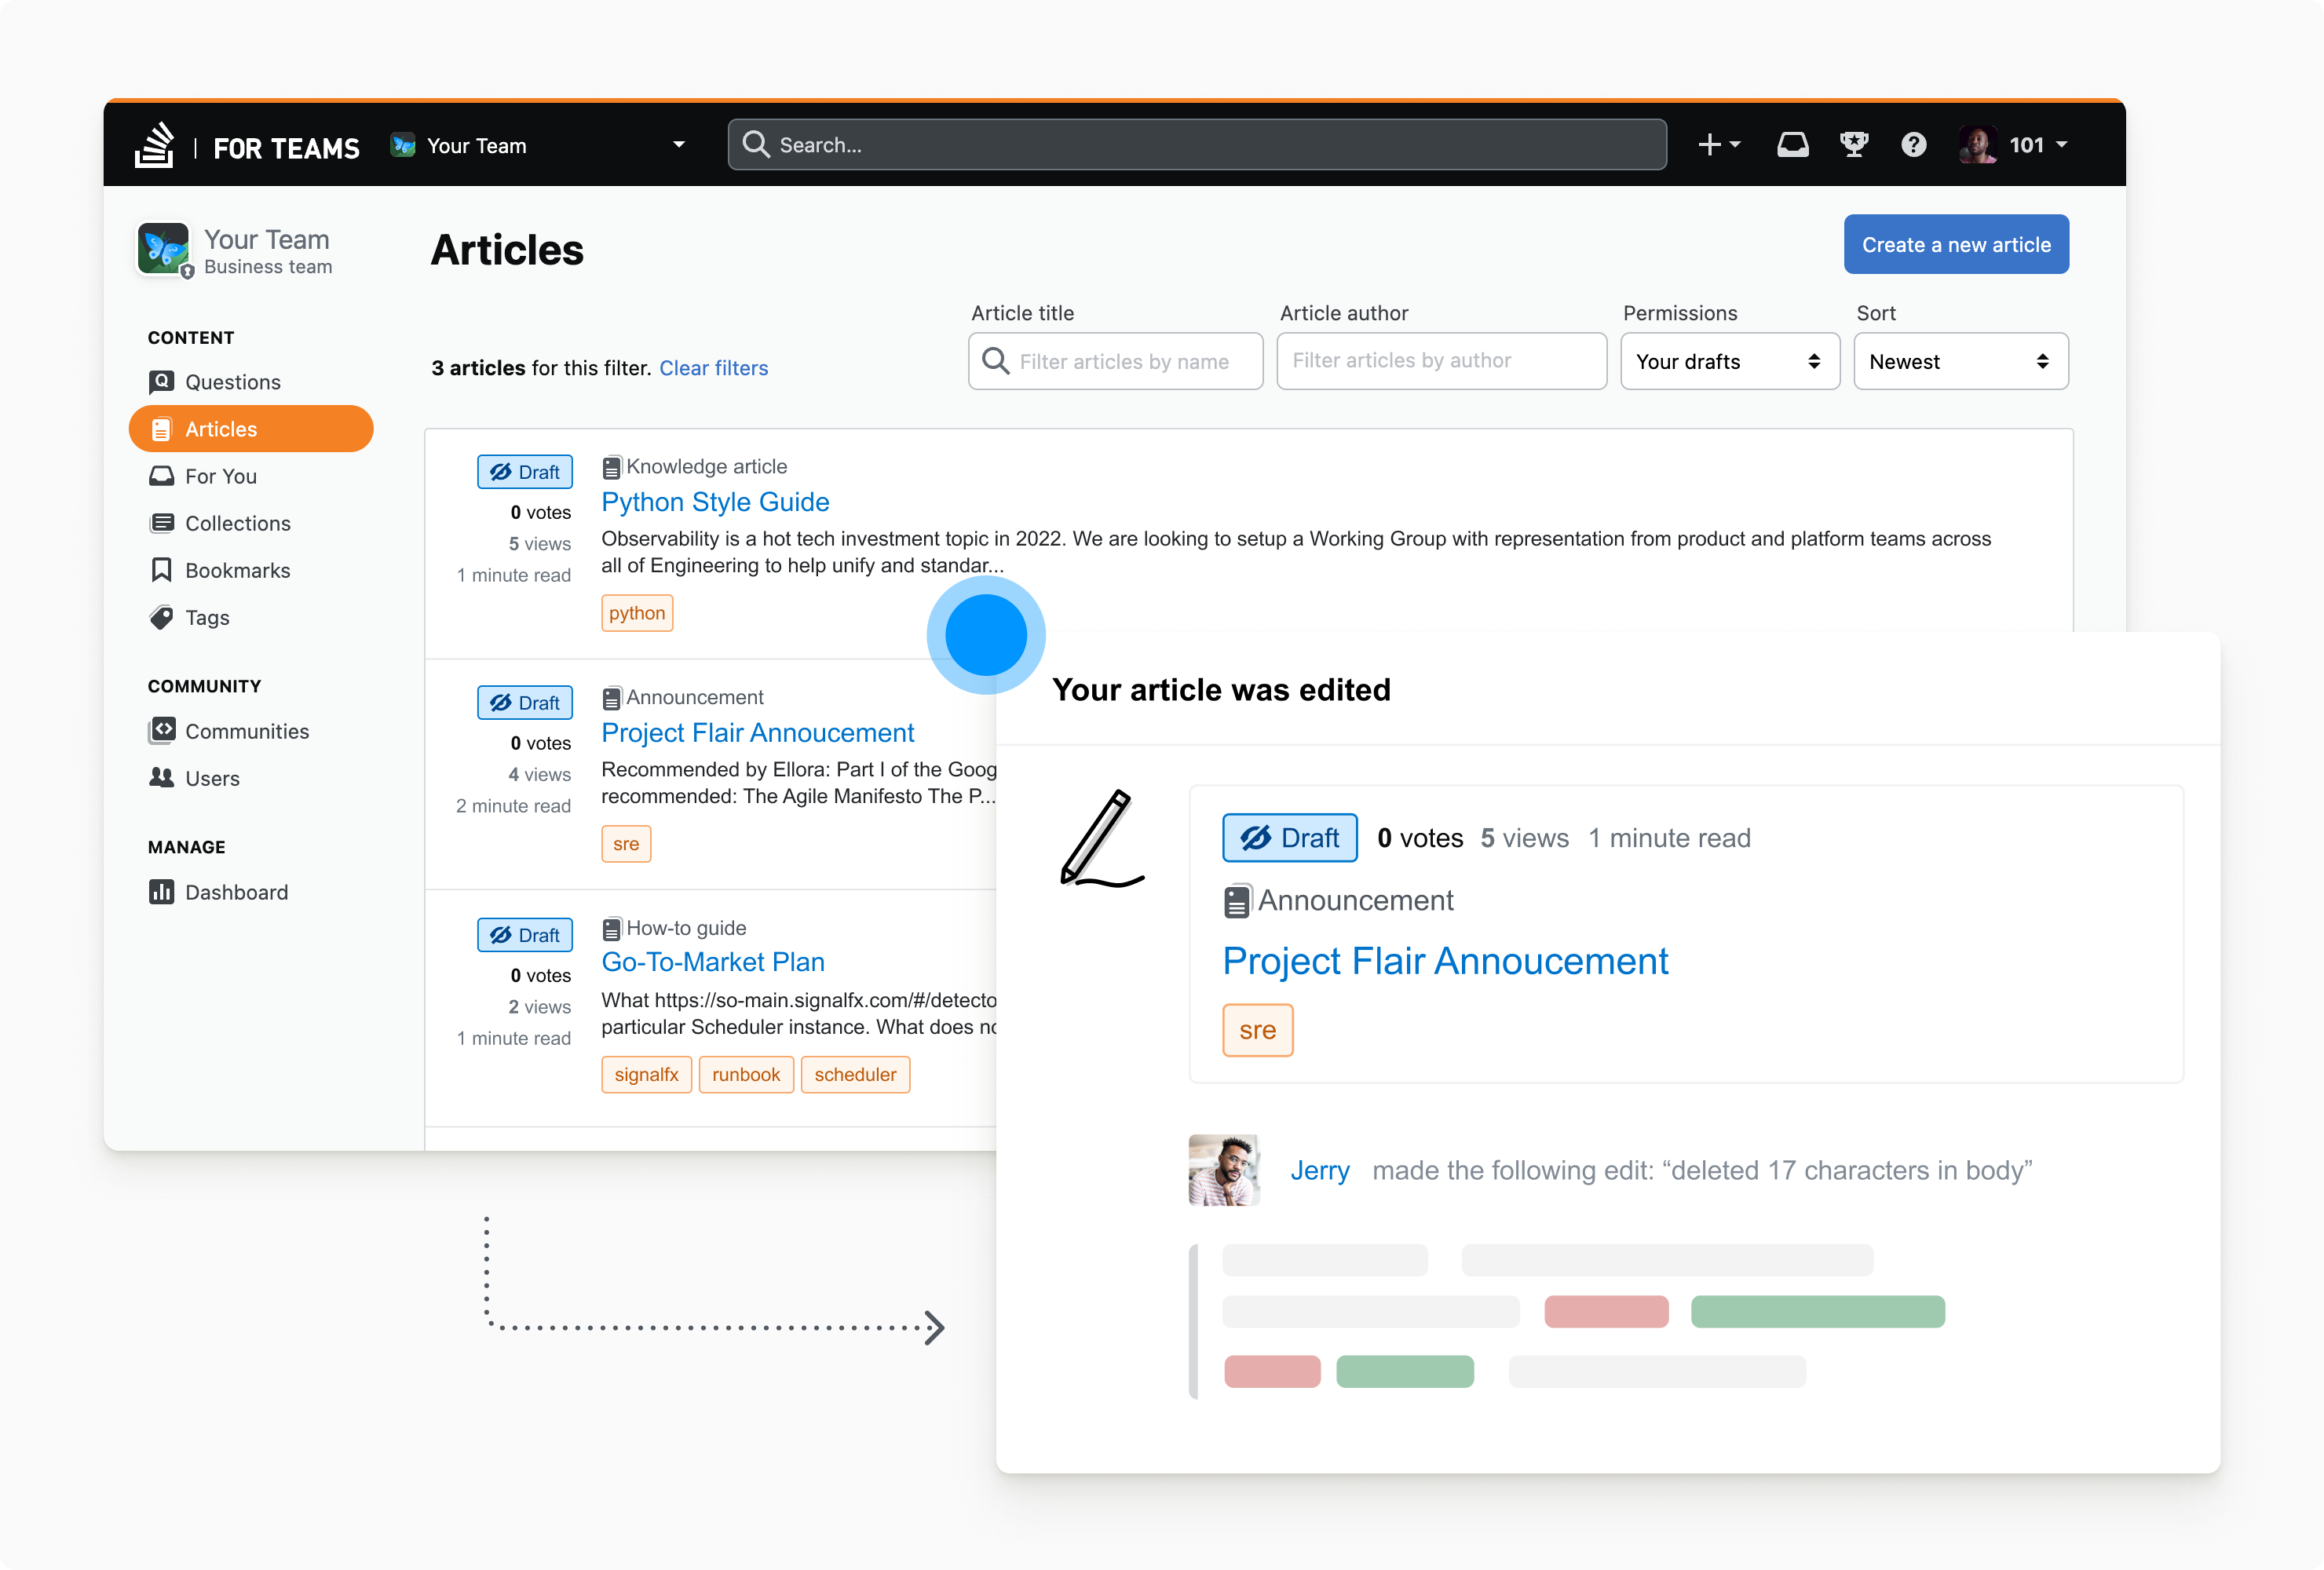The image size is (2324, 1570).
Task: Click the document icon beside How-to guide
Action: 611,929
